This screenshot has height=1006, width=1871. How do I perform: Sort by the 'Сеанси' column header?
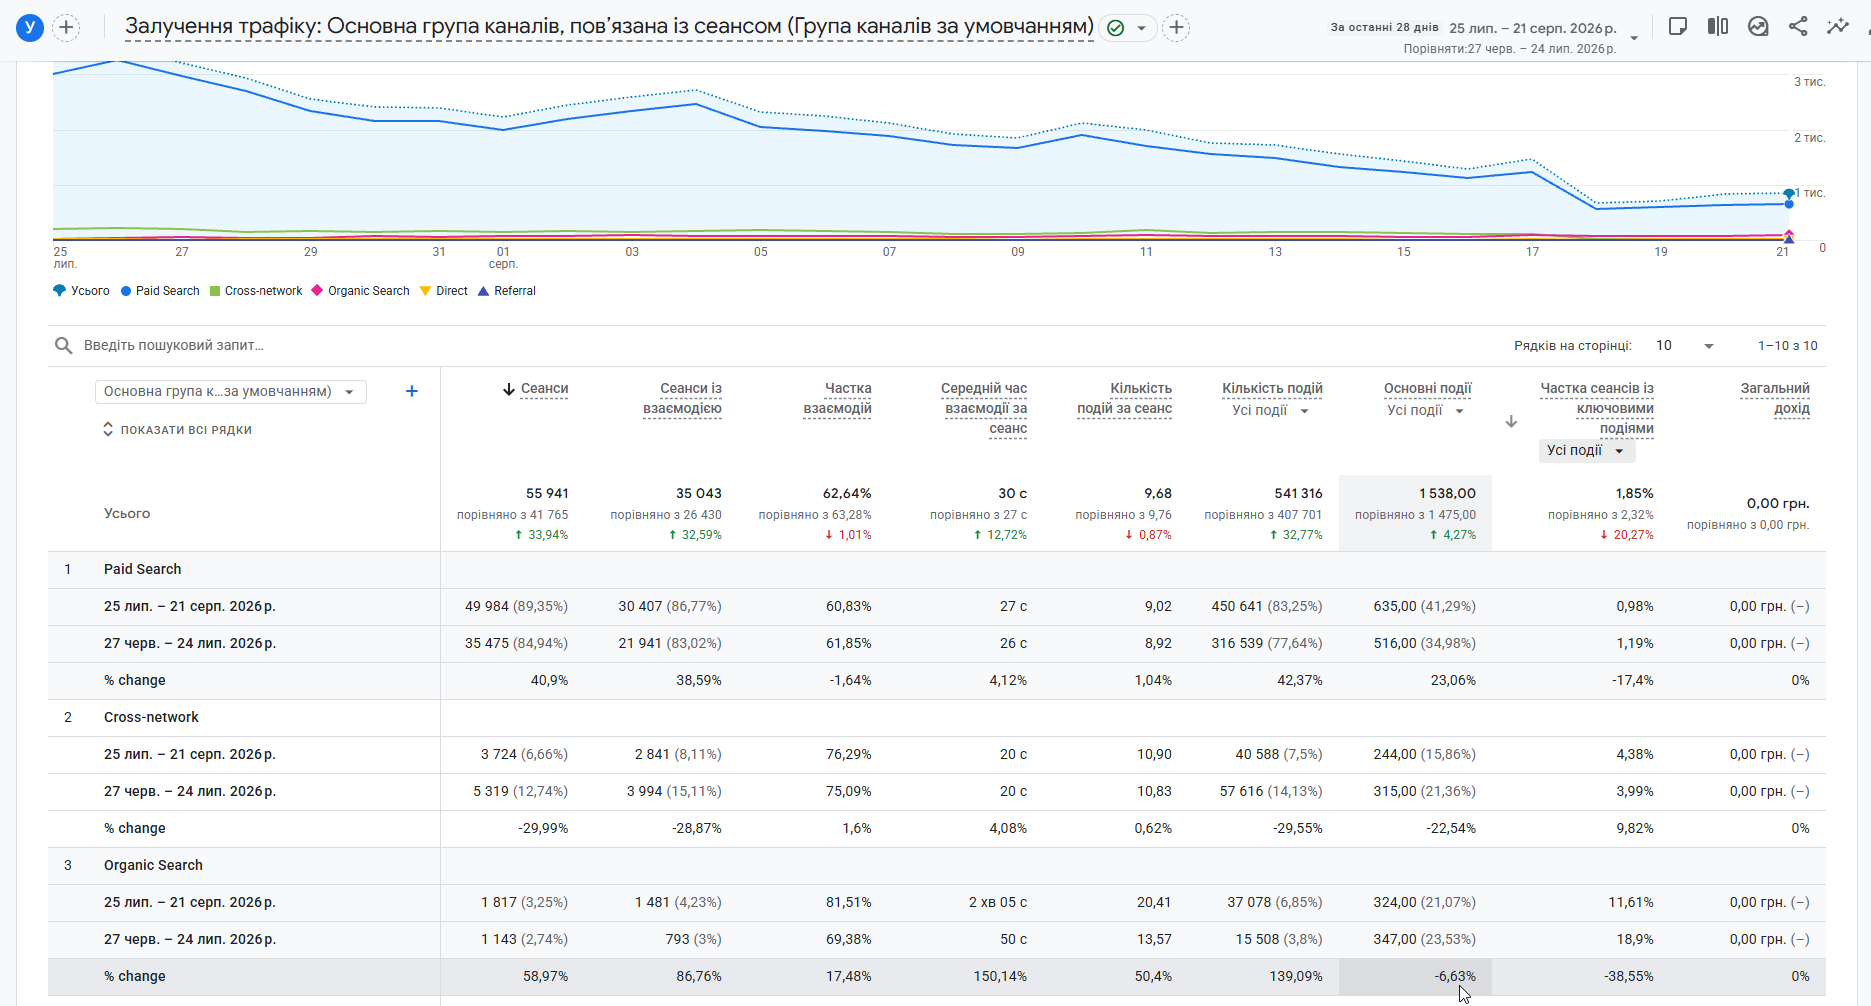(536, 388)
